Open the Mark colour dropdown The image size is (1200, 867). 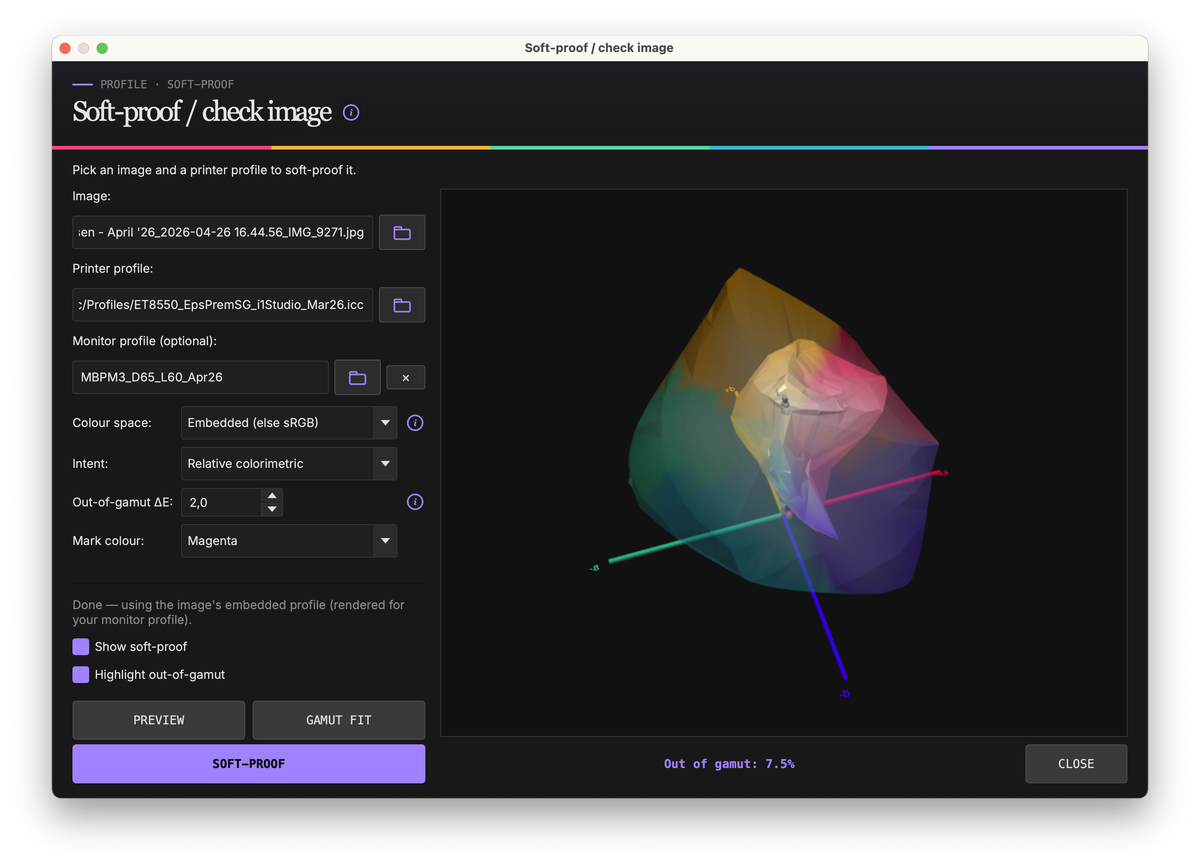(x=289, y=541)
